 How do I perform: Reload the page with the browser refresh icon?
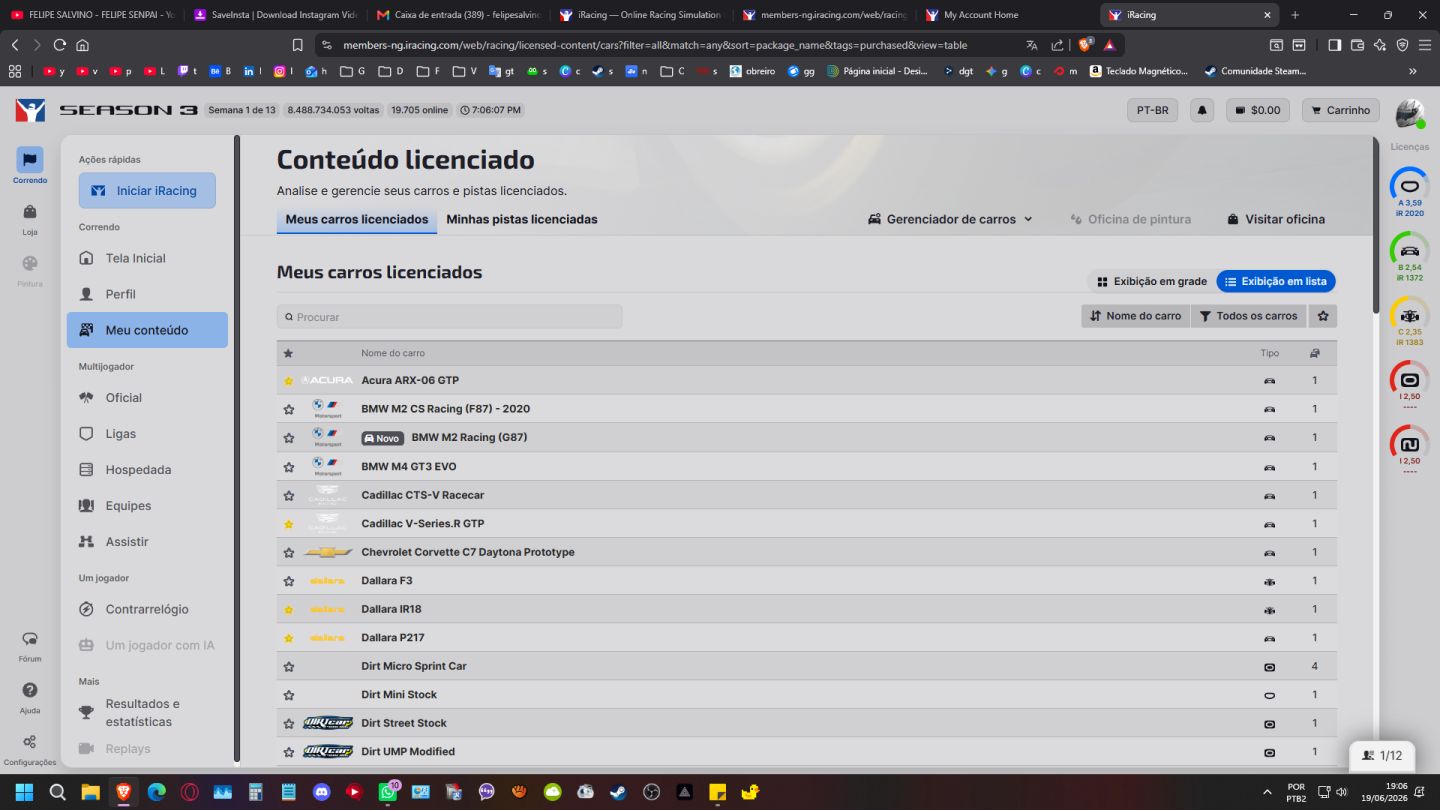point(60,45)
